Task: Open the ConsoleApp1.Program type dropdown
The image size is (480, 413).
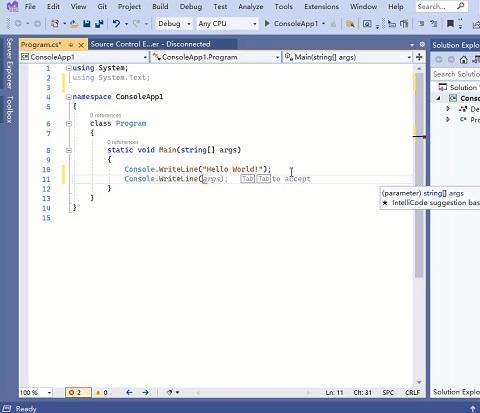Action: tap(216, 57)
